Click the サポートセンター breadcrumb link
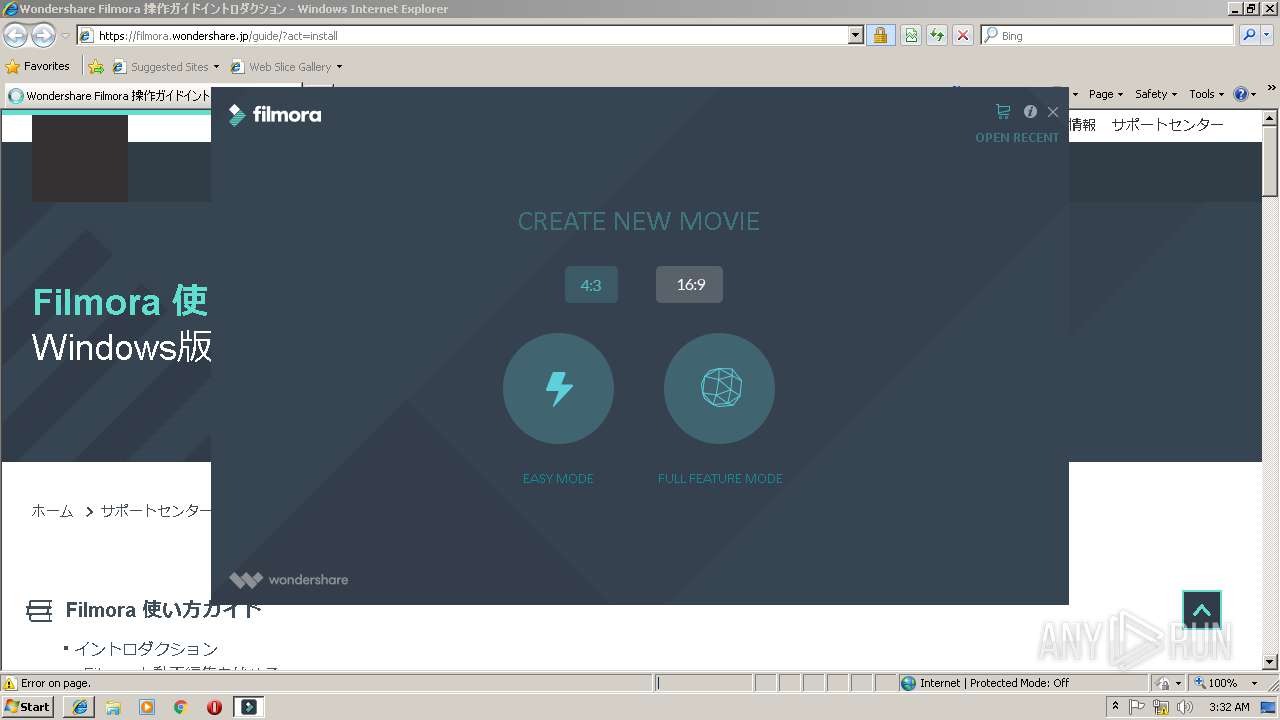Screen dimensions: 1280x720 (x=157, y=511)
